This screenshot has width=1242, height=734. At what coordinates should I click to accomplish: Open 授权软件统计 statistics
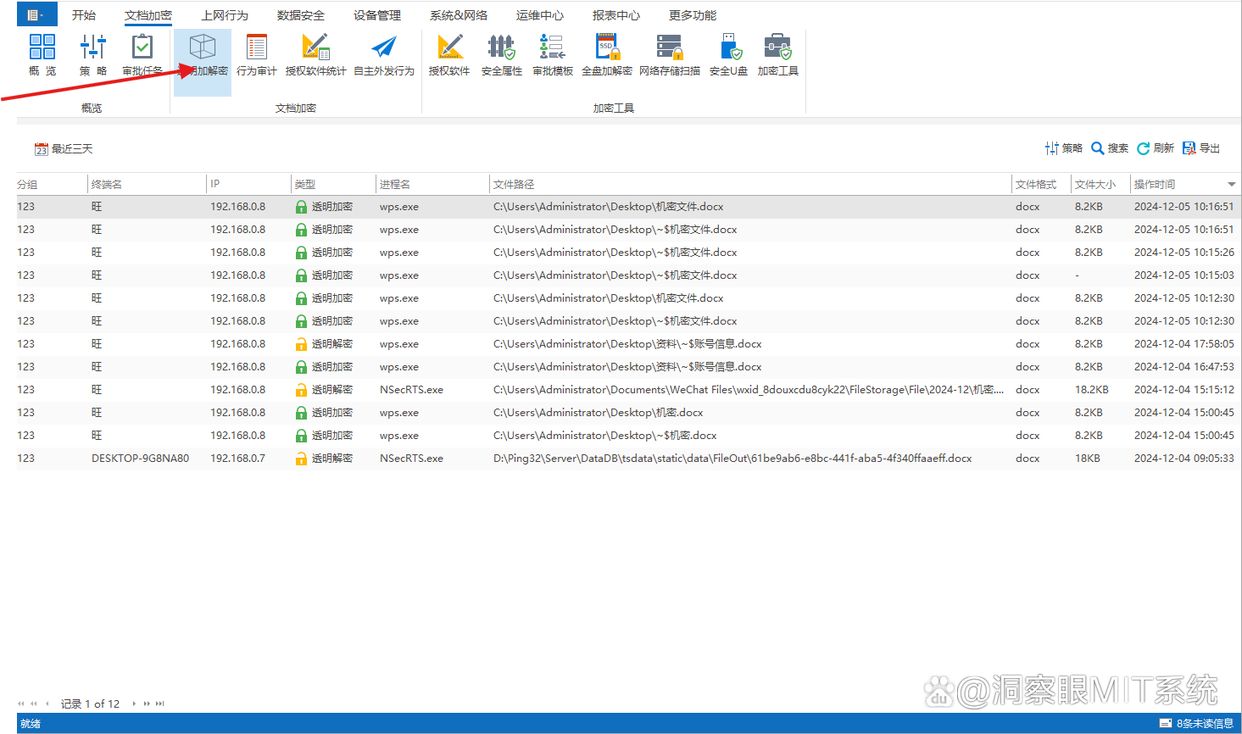316,55
